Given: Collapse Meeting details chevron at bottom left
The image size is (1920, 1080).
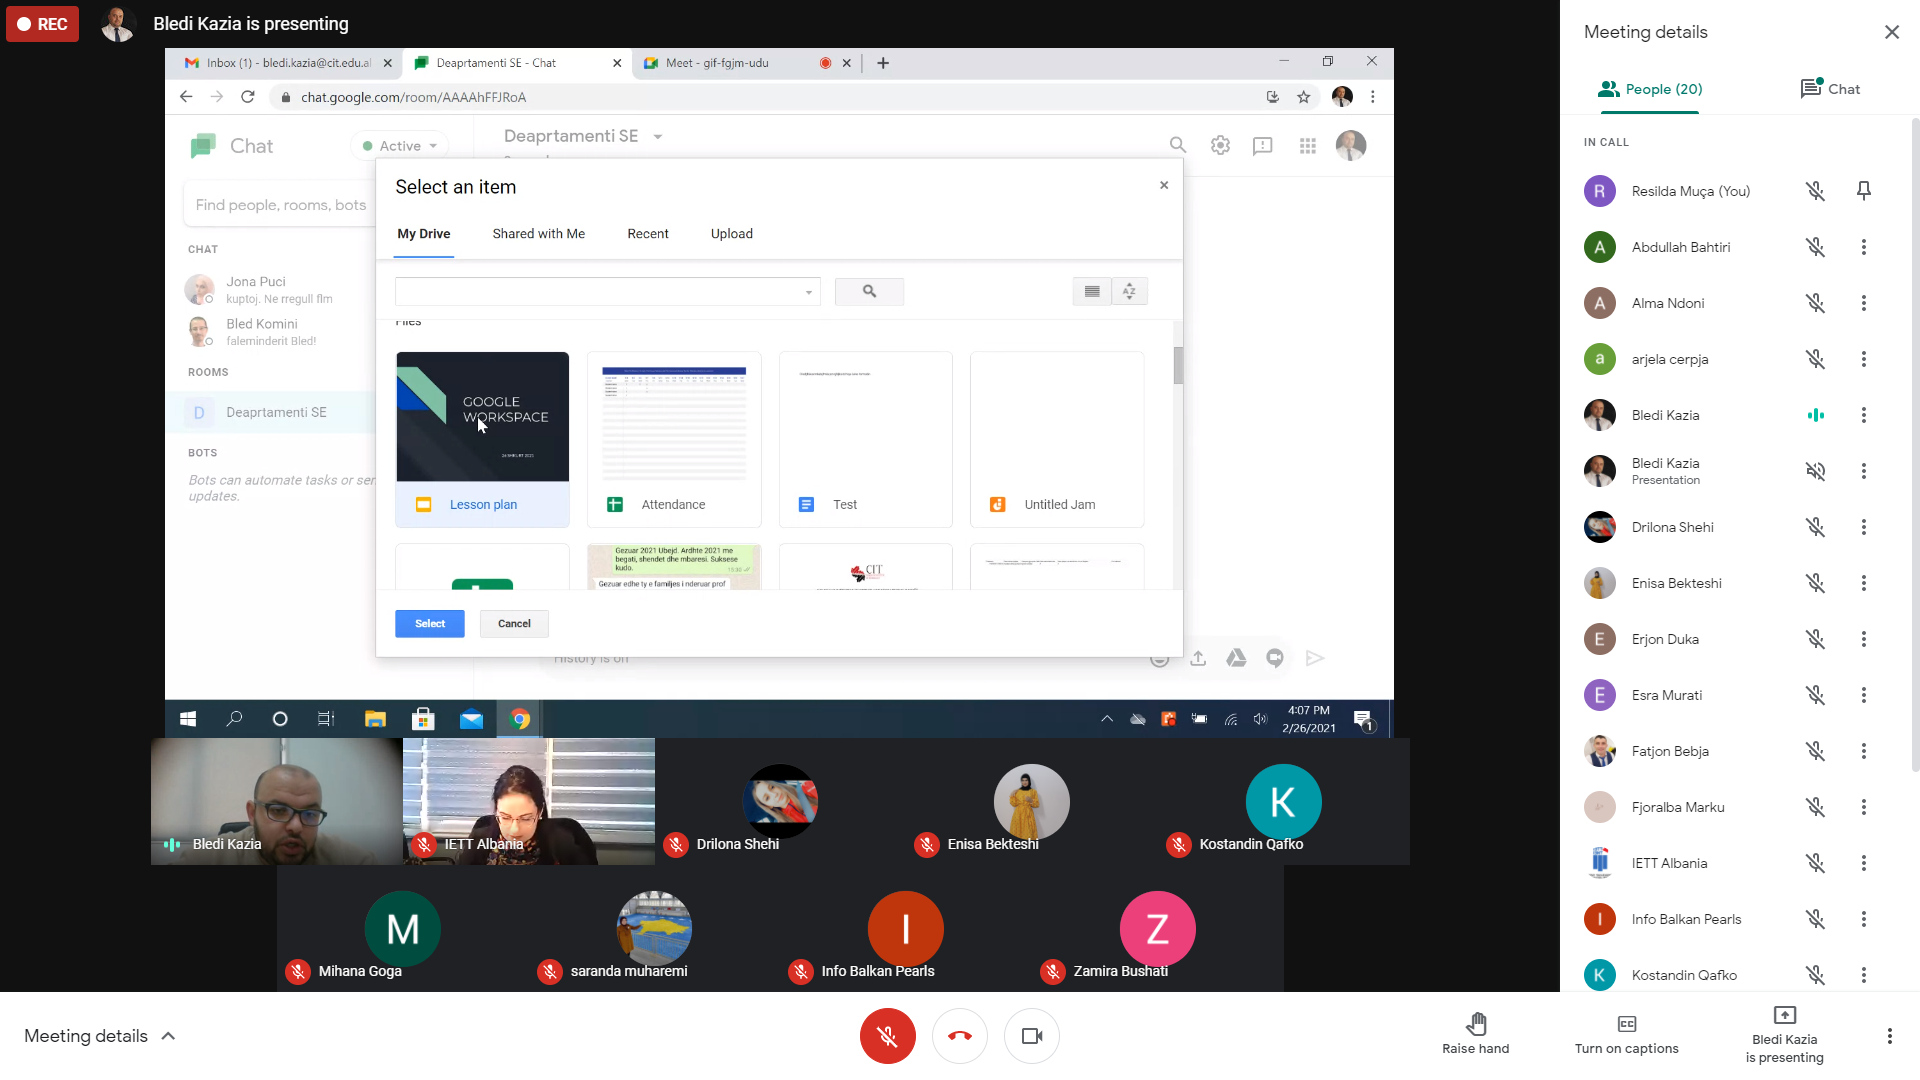Looking at the screenshot, I should [x=168, y=1036].
